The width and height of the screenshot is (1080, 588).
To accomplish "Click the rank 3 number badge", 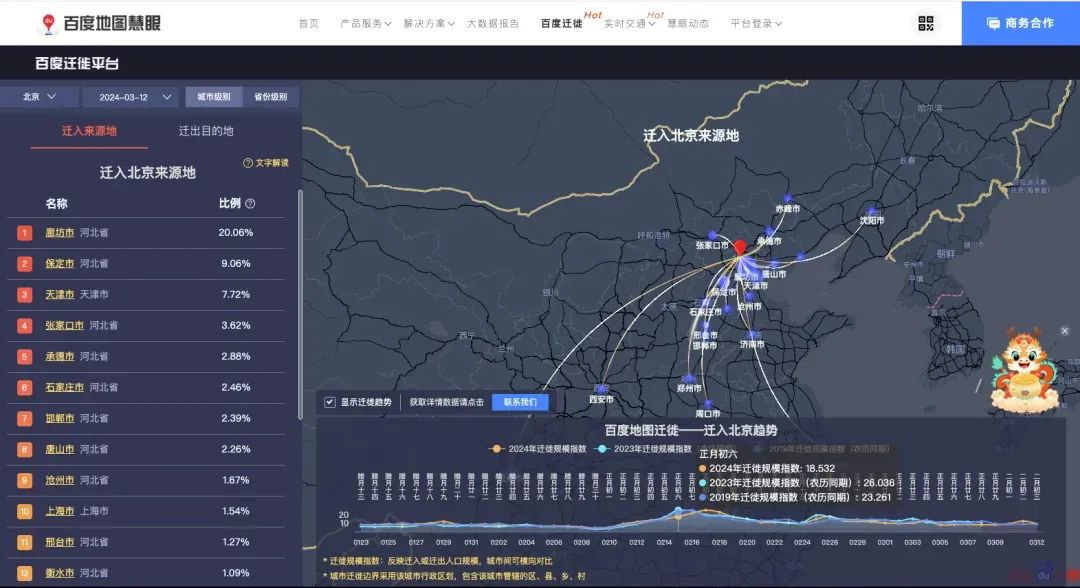I will 25,295.
